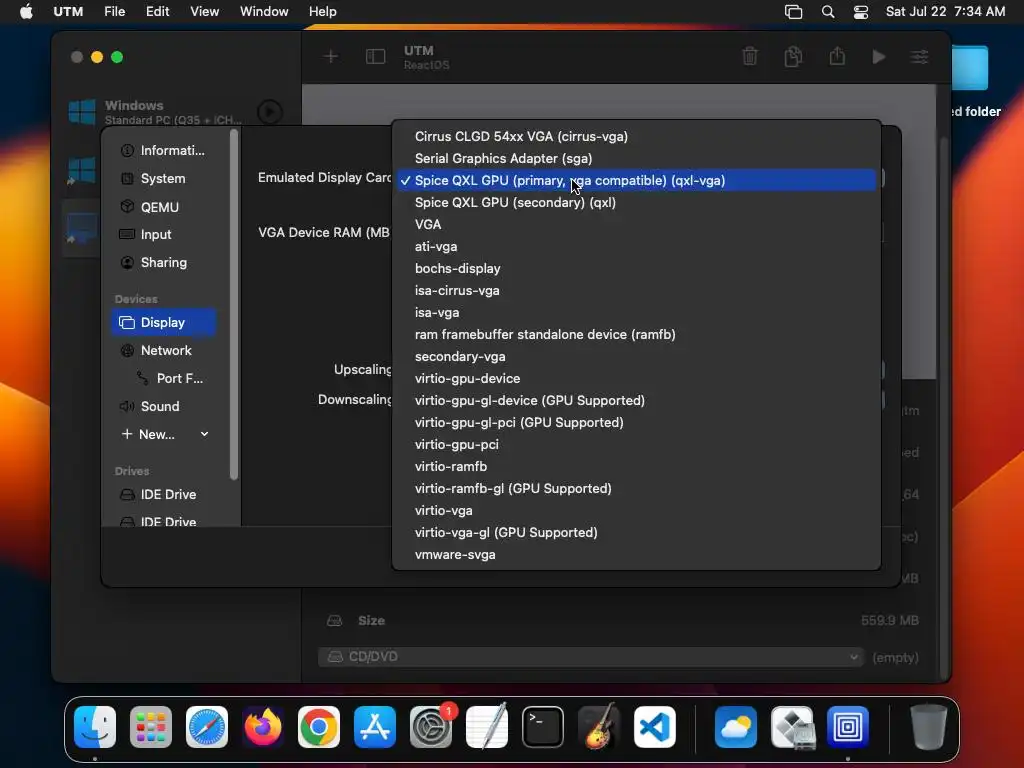The height and width of the screenshot is (768, 1024).
Task: Open the CD/DVD dropdown
Action: 591,657
